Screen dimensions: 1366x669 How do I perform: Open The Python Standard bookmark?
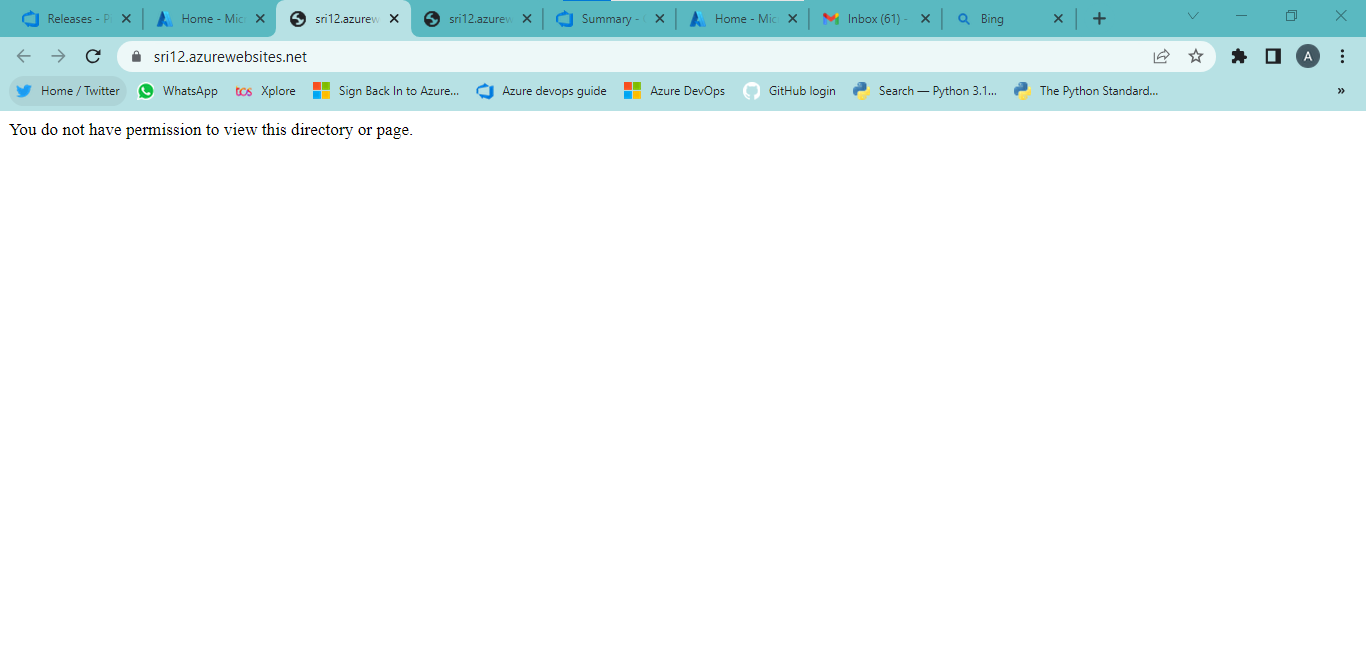1086,91
